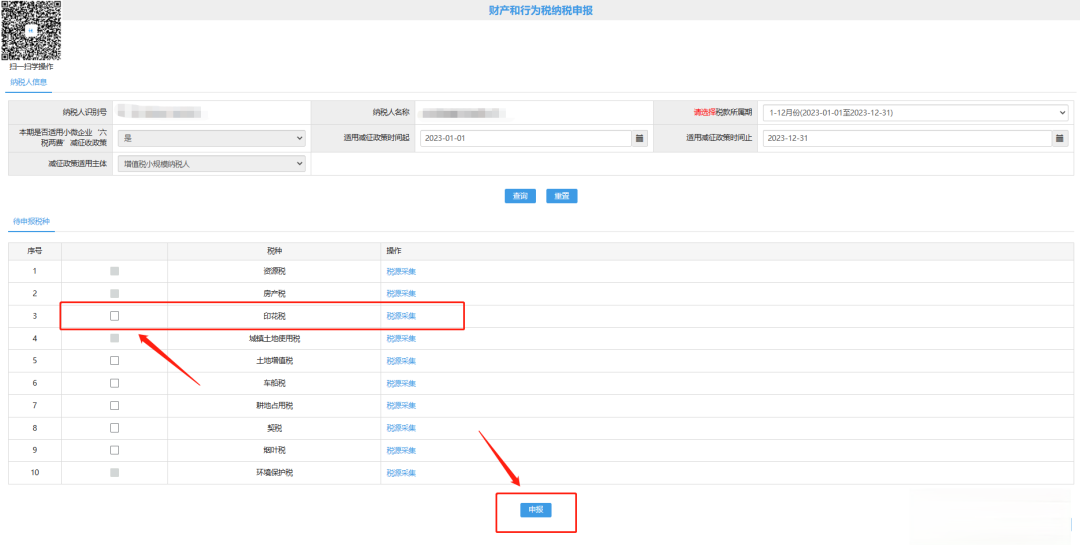Open the 税款所属期 period dropdown

(915, 112)
